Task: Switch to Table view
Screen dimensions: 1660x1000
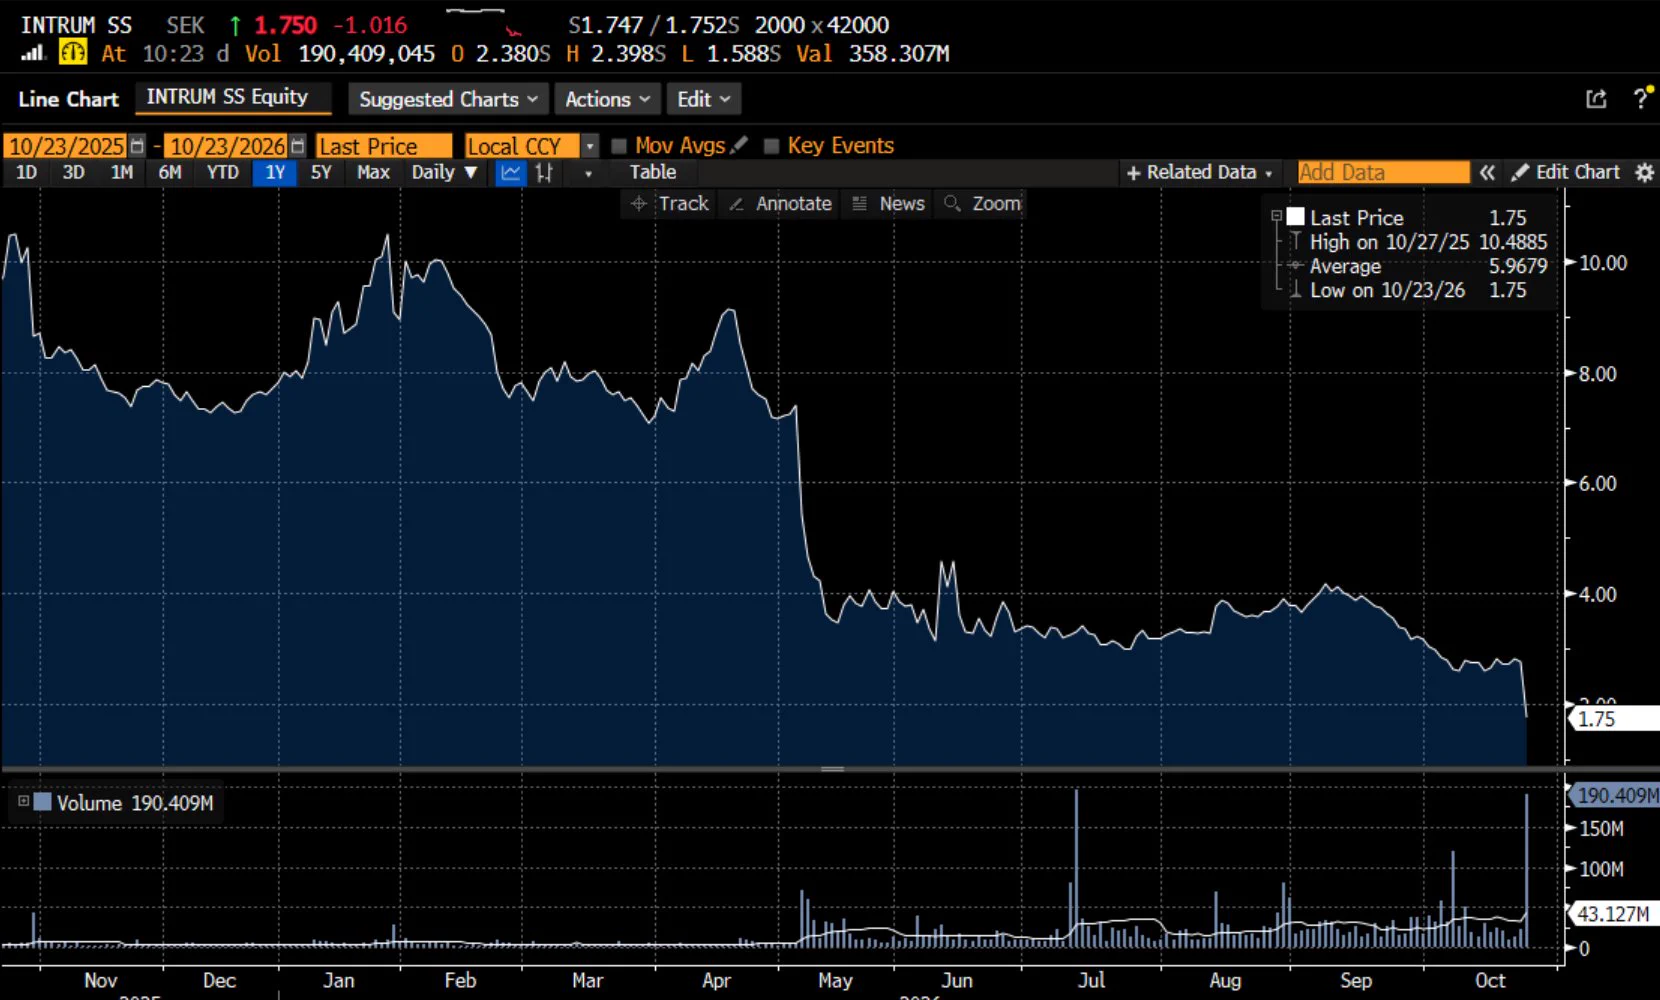Action: pyautogui.click(x=653, y=172)
